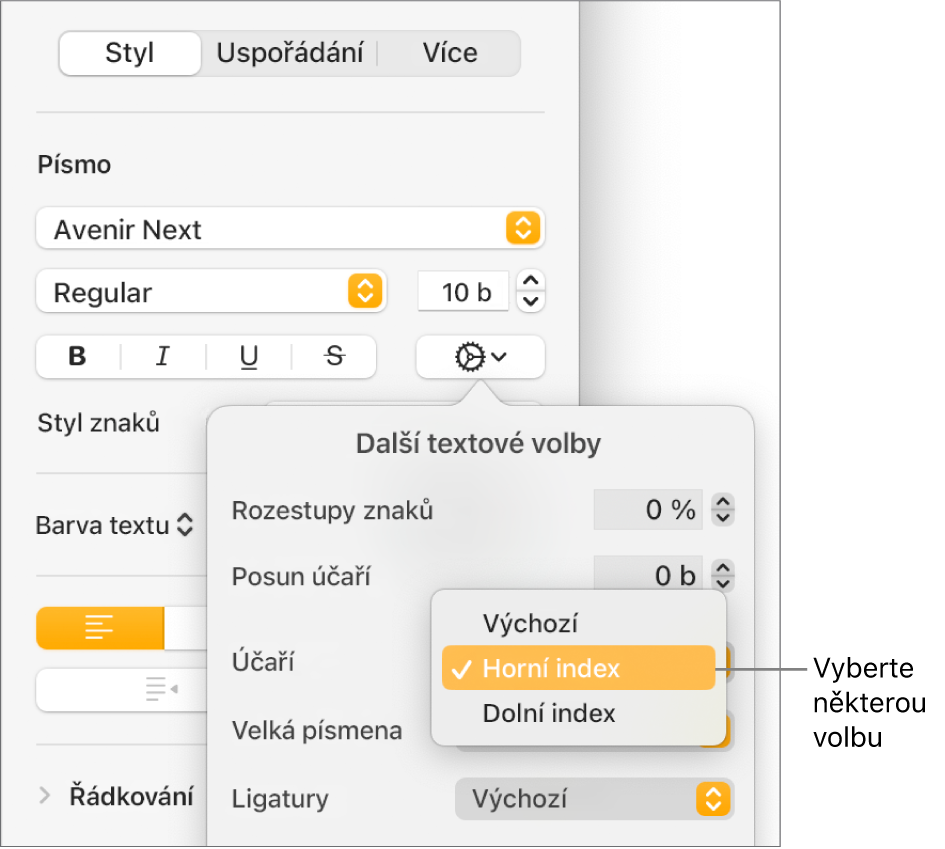Toggle strikethrough formatting button

point(334,357)
